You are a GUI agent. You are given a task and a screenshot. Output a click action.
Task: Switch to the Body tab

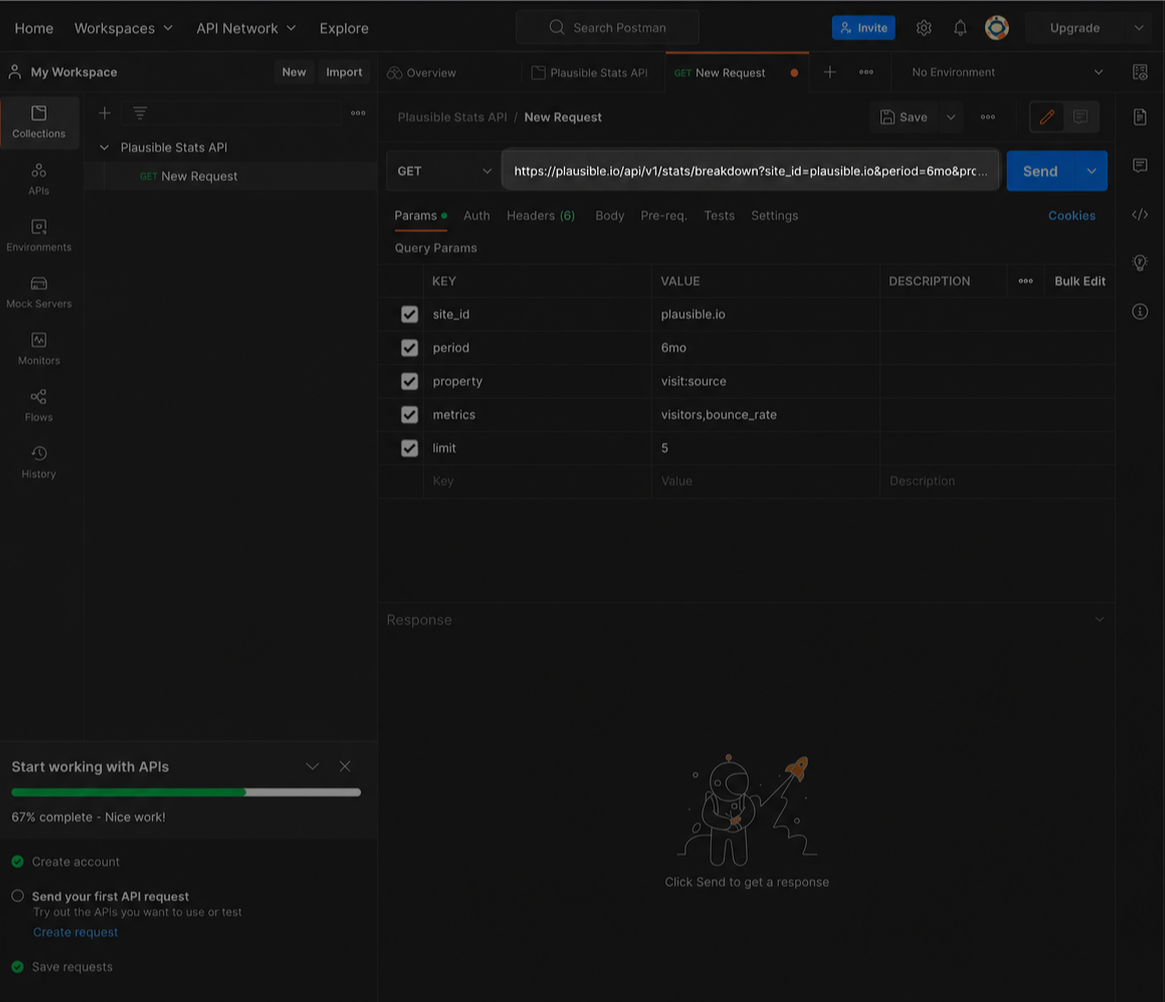pos(609,215)
